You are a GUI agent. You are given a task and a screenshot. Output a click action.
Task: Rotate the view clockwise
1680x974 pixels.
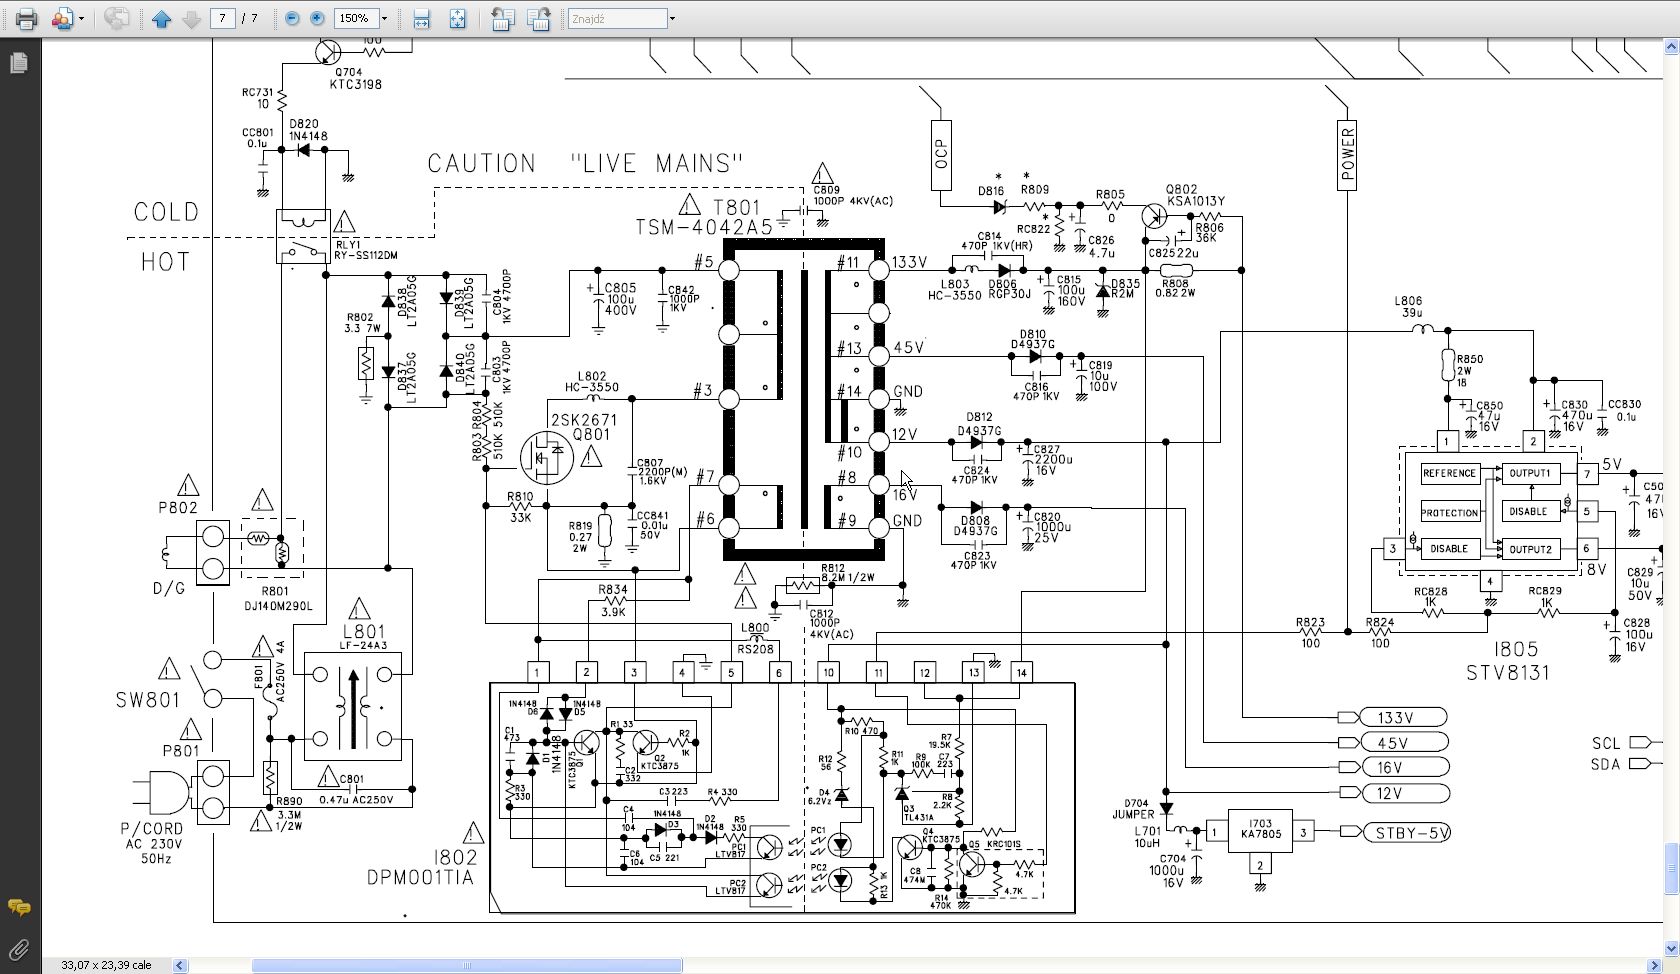(x=538, y=18)
